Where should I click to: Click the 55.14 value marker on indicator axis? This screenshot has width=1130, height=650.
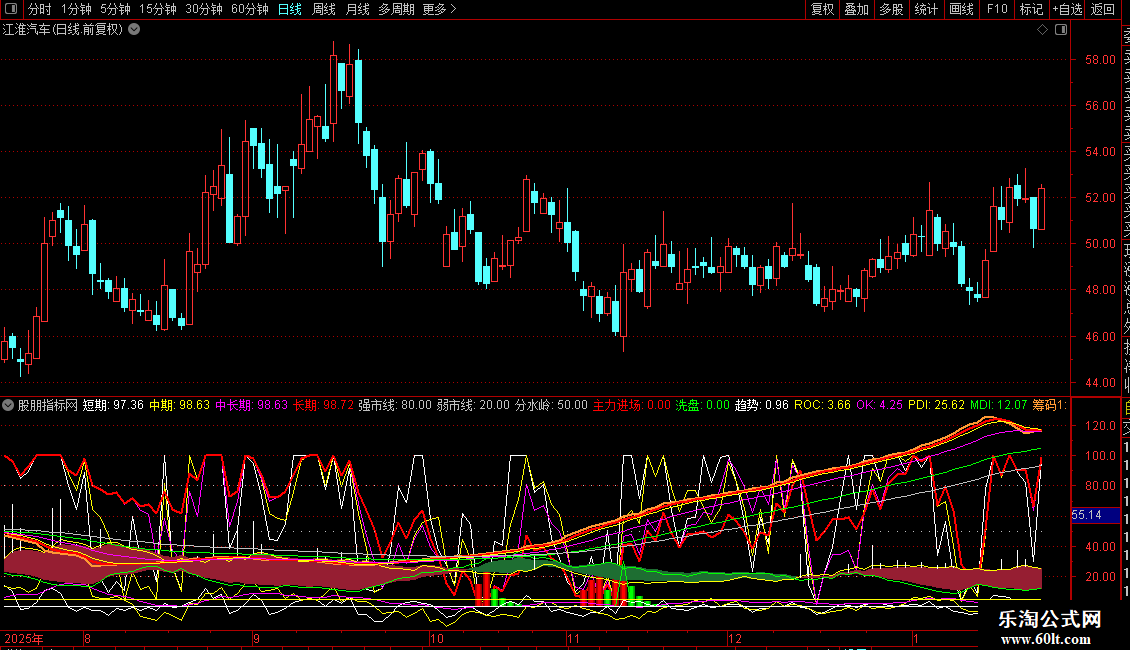[x=1087, y=514]
